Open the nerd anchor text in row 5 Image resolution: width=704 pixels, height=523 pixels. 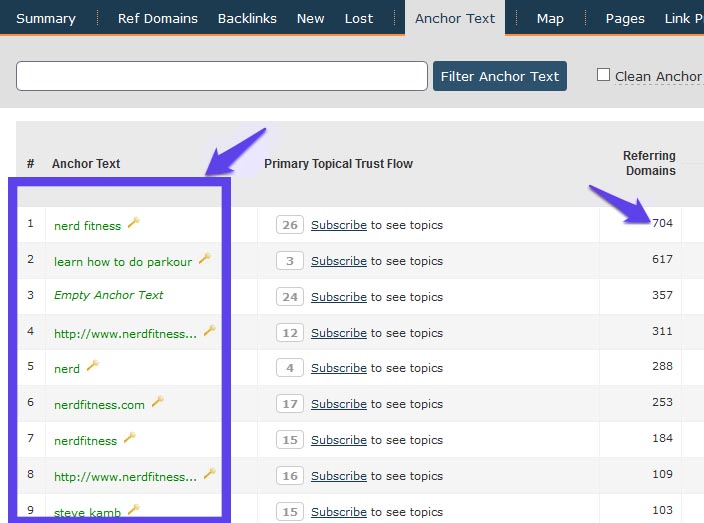coord(67,369)
